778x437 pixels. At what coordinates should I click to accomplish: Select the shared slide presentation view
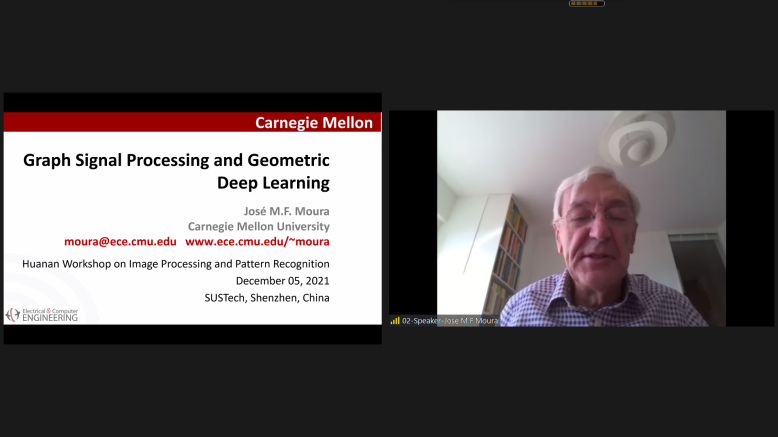(193, 218)
